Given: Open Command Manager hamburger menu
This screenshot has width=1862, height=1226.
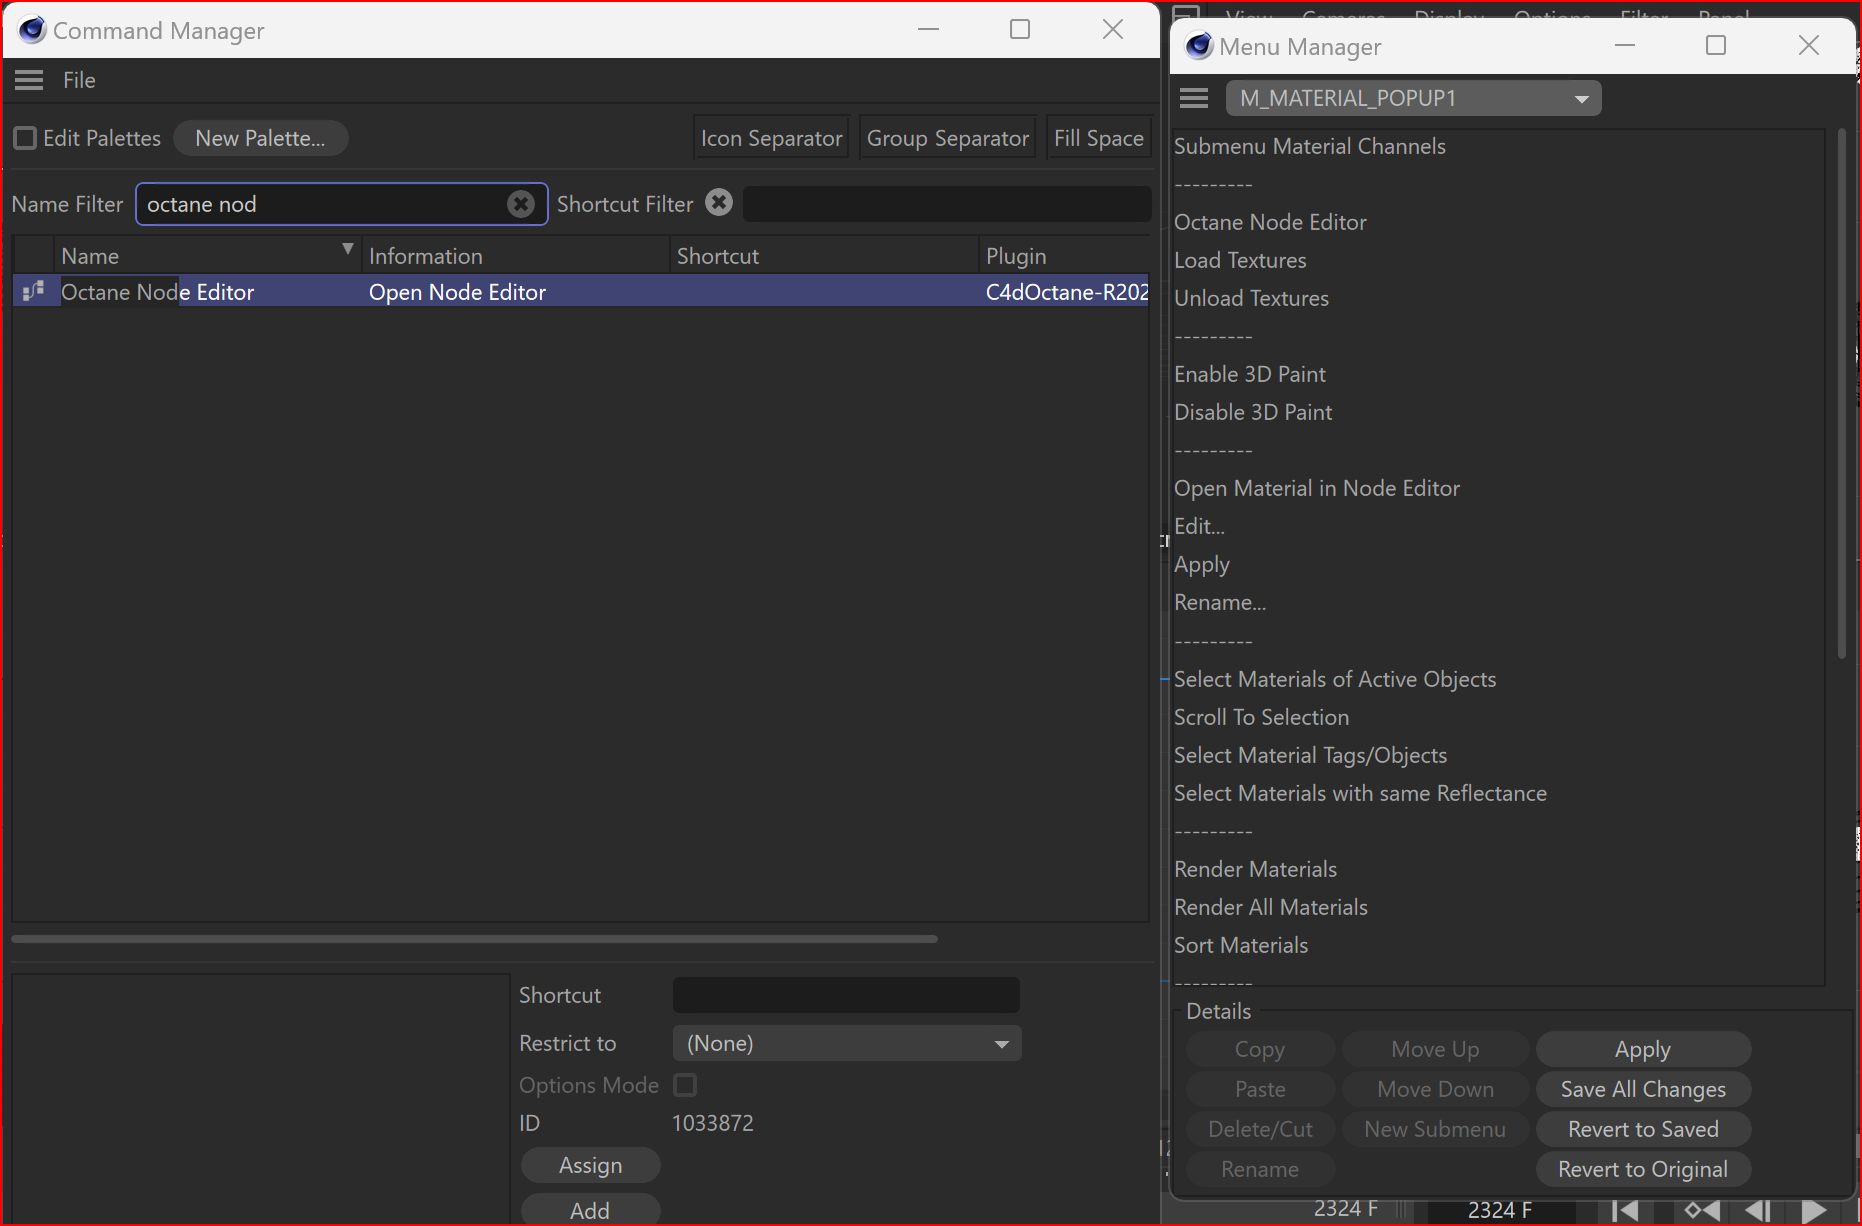Looking at the screenshot, I should point(29,80).
